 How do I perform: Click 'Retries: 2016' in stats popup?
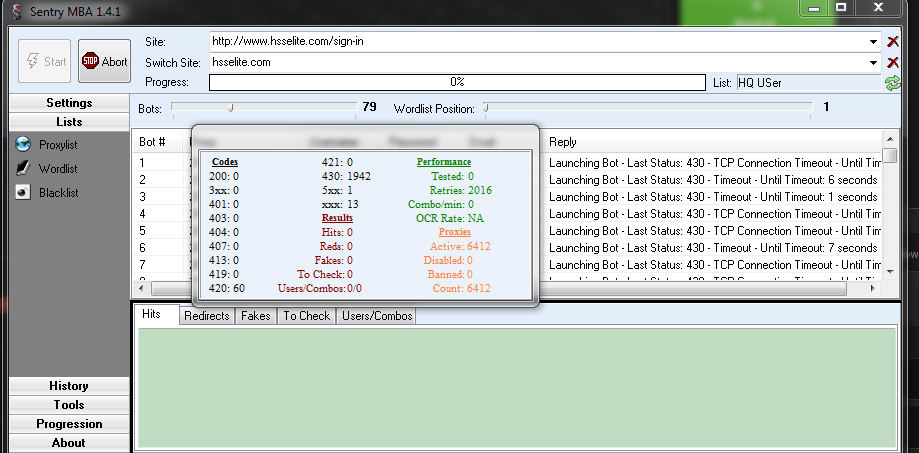[461, 190]
